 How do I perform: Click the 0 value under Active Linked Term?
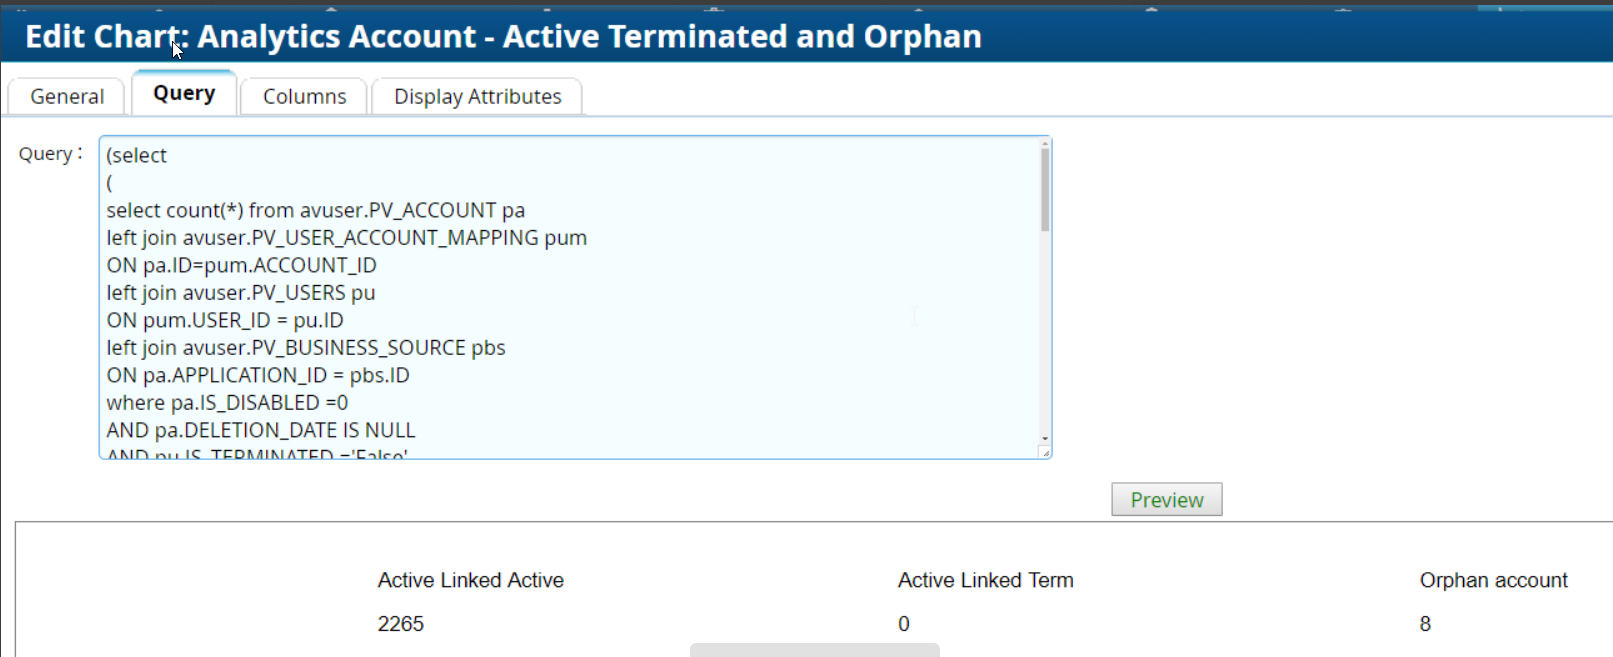point(904,624)
